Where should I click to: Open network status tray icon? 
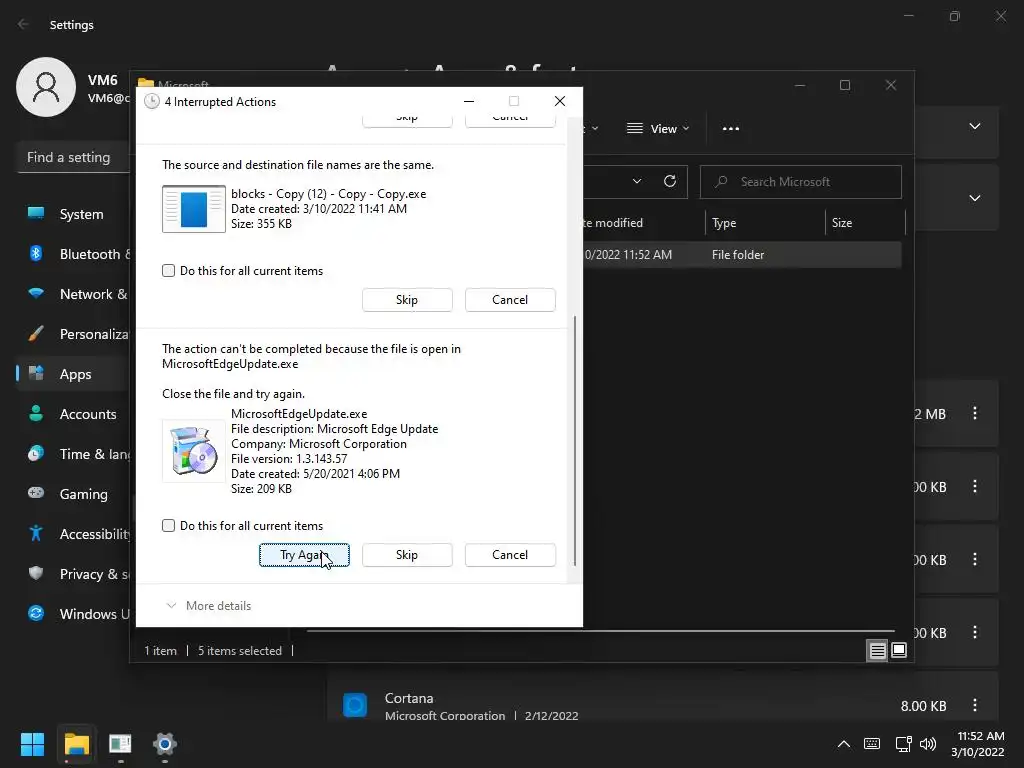(x=904, y=744)
